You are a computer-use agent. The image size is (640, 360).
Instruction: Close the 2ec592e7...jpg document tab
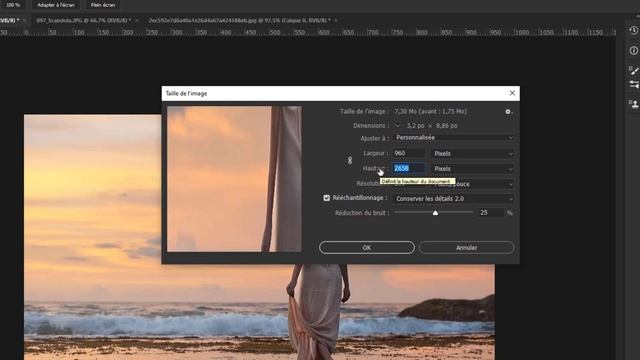tap(336, 20)
